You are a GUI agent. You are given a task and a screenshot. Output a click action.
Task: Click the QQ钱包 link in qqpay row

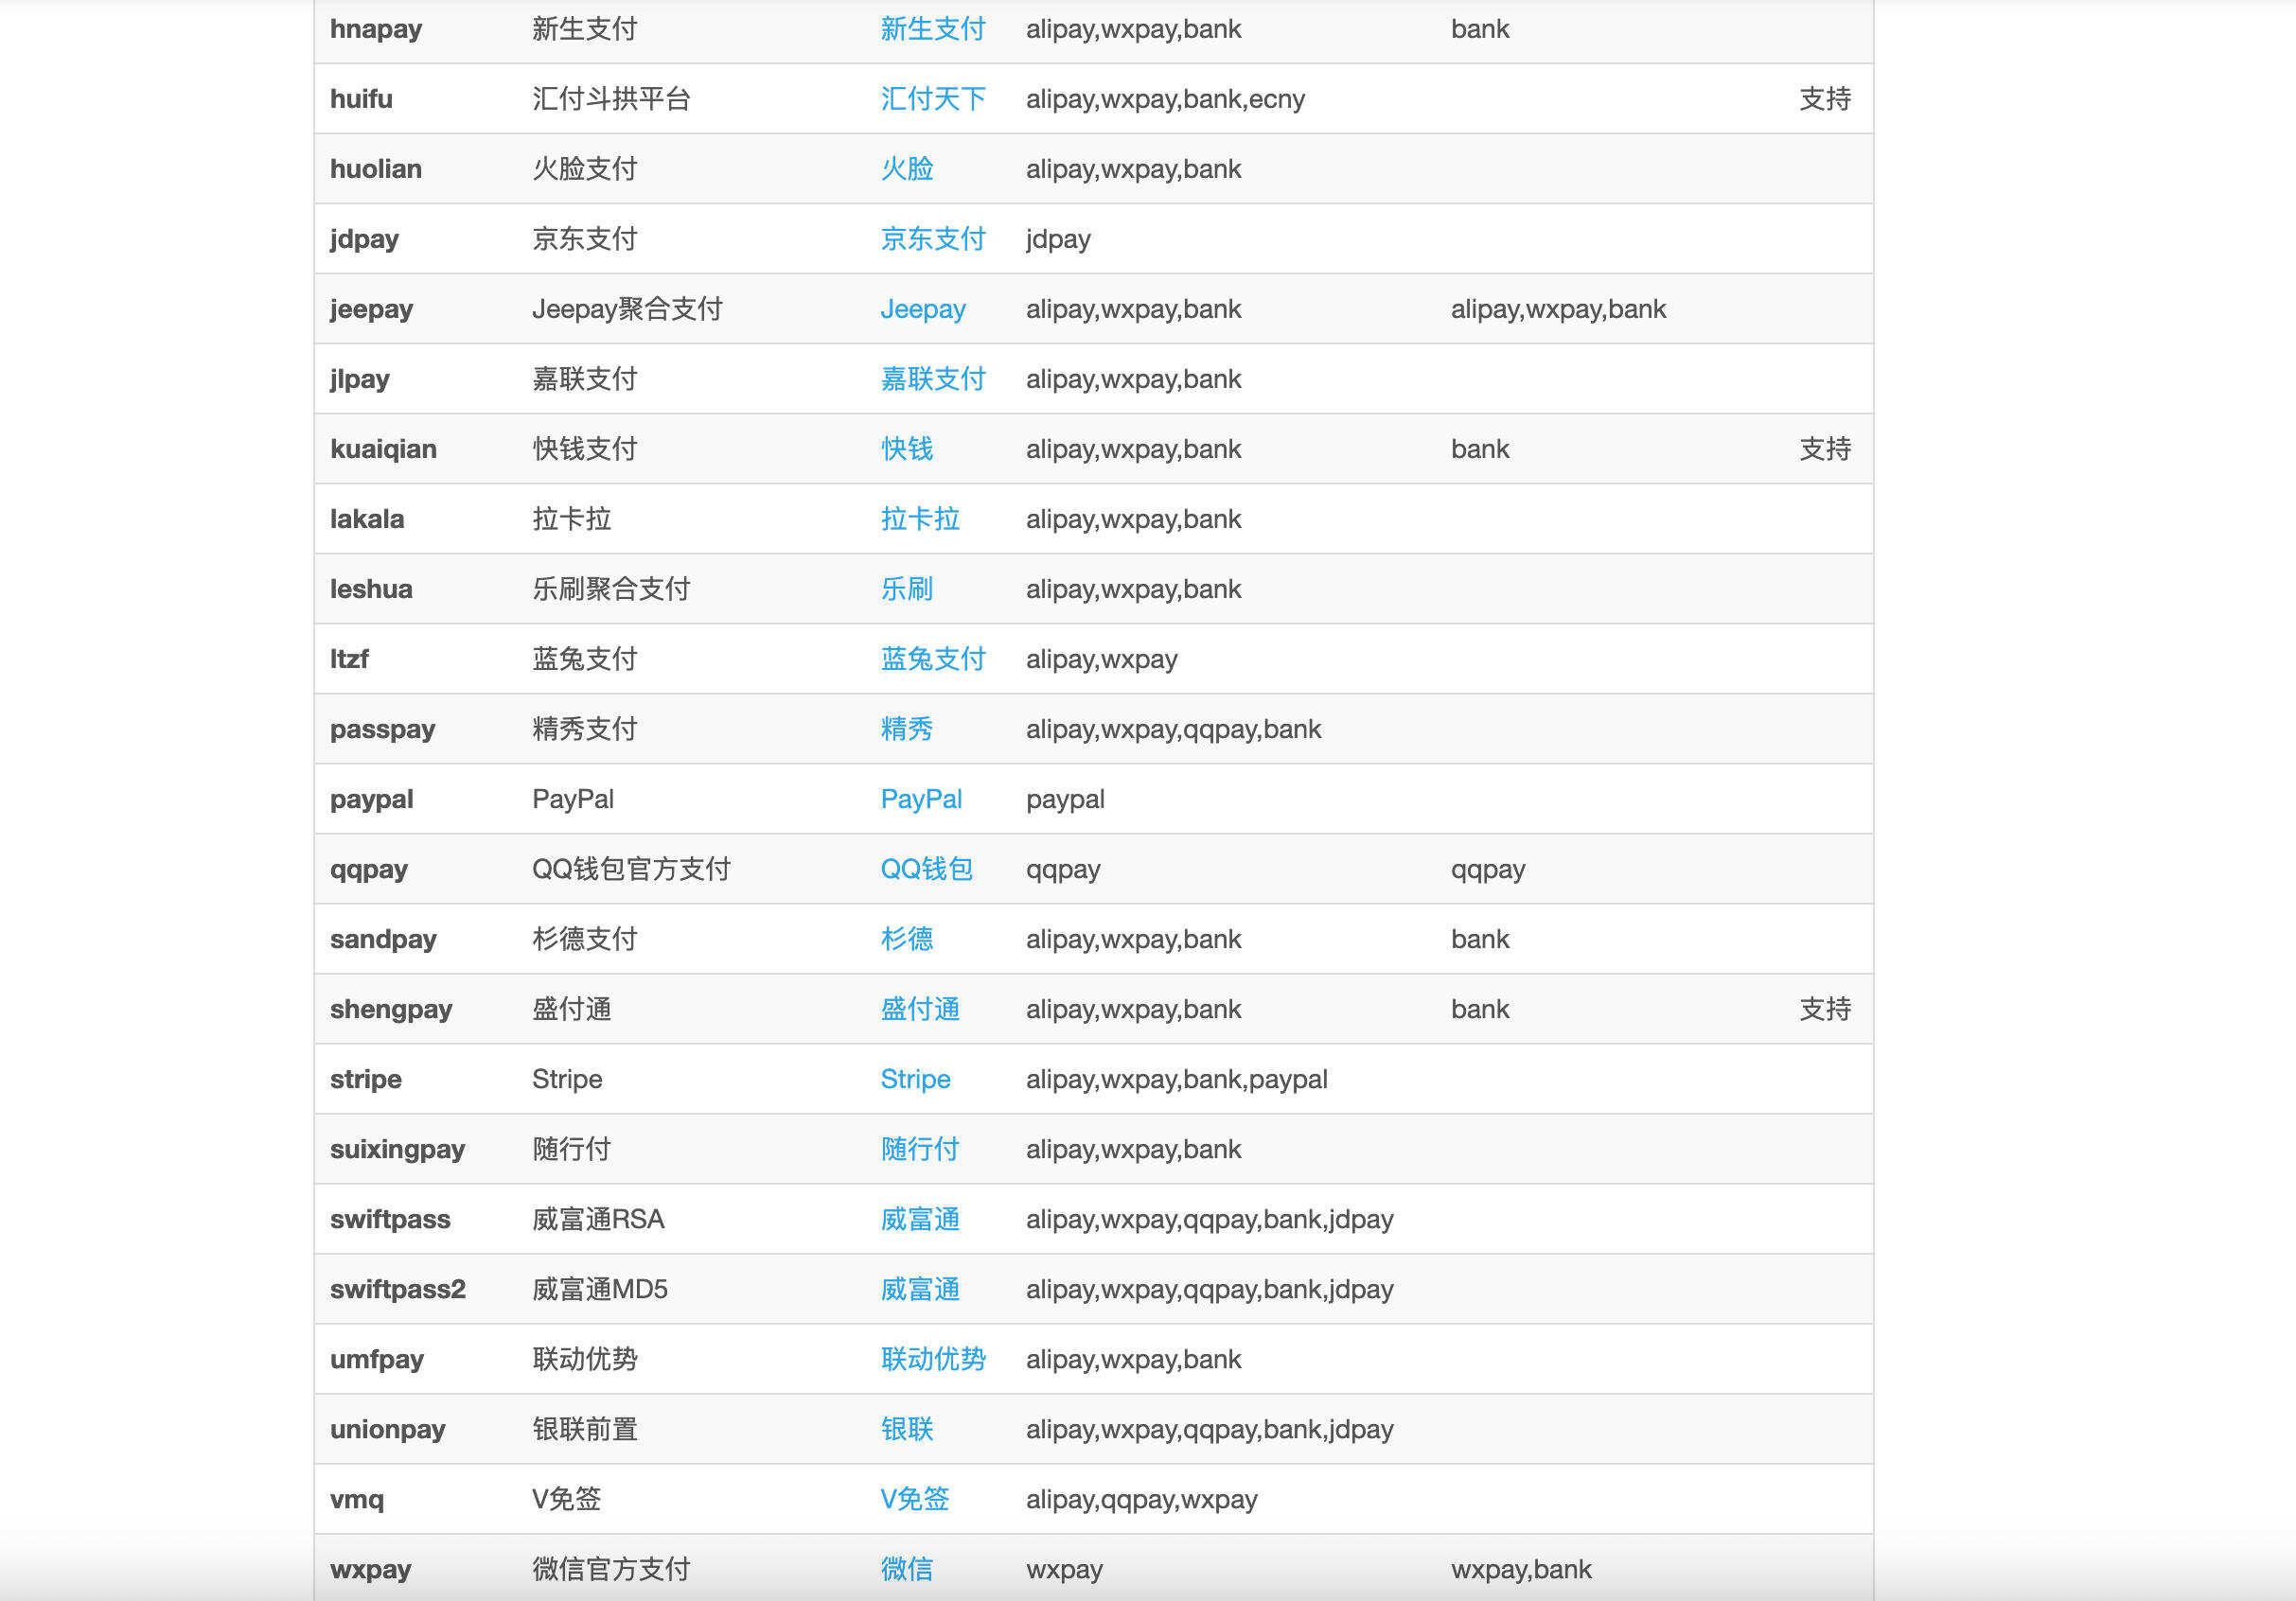[x=924, y=869]
